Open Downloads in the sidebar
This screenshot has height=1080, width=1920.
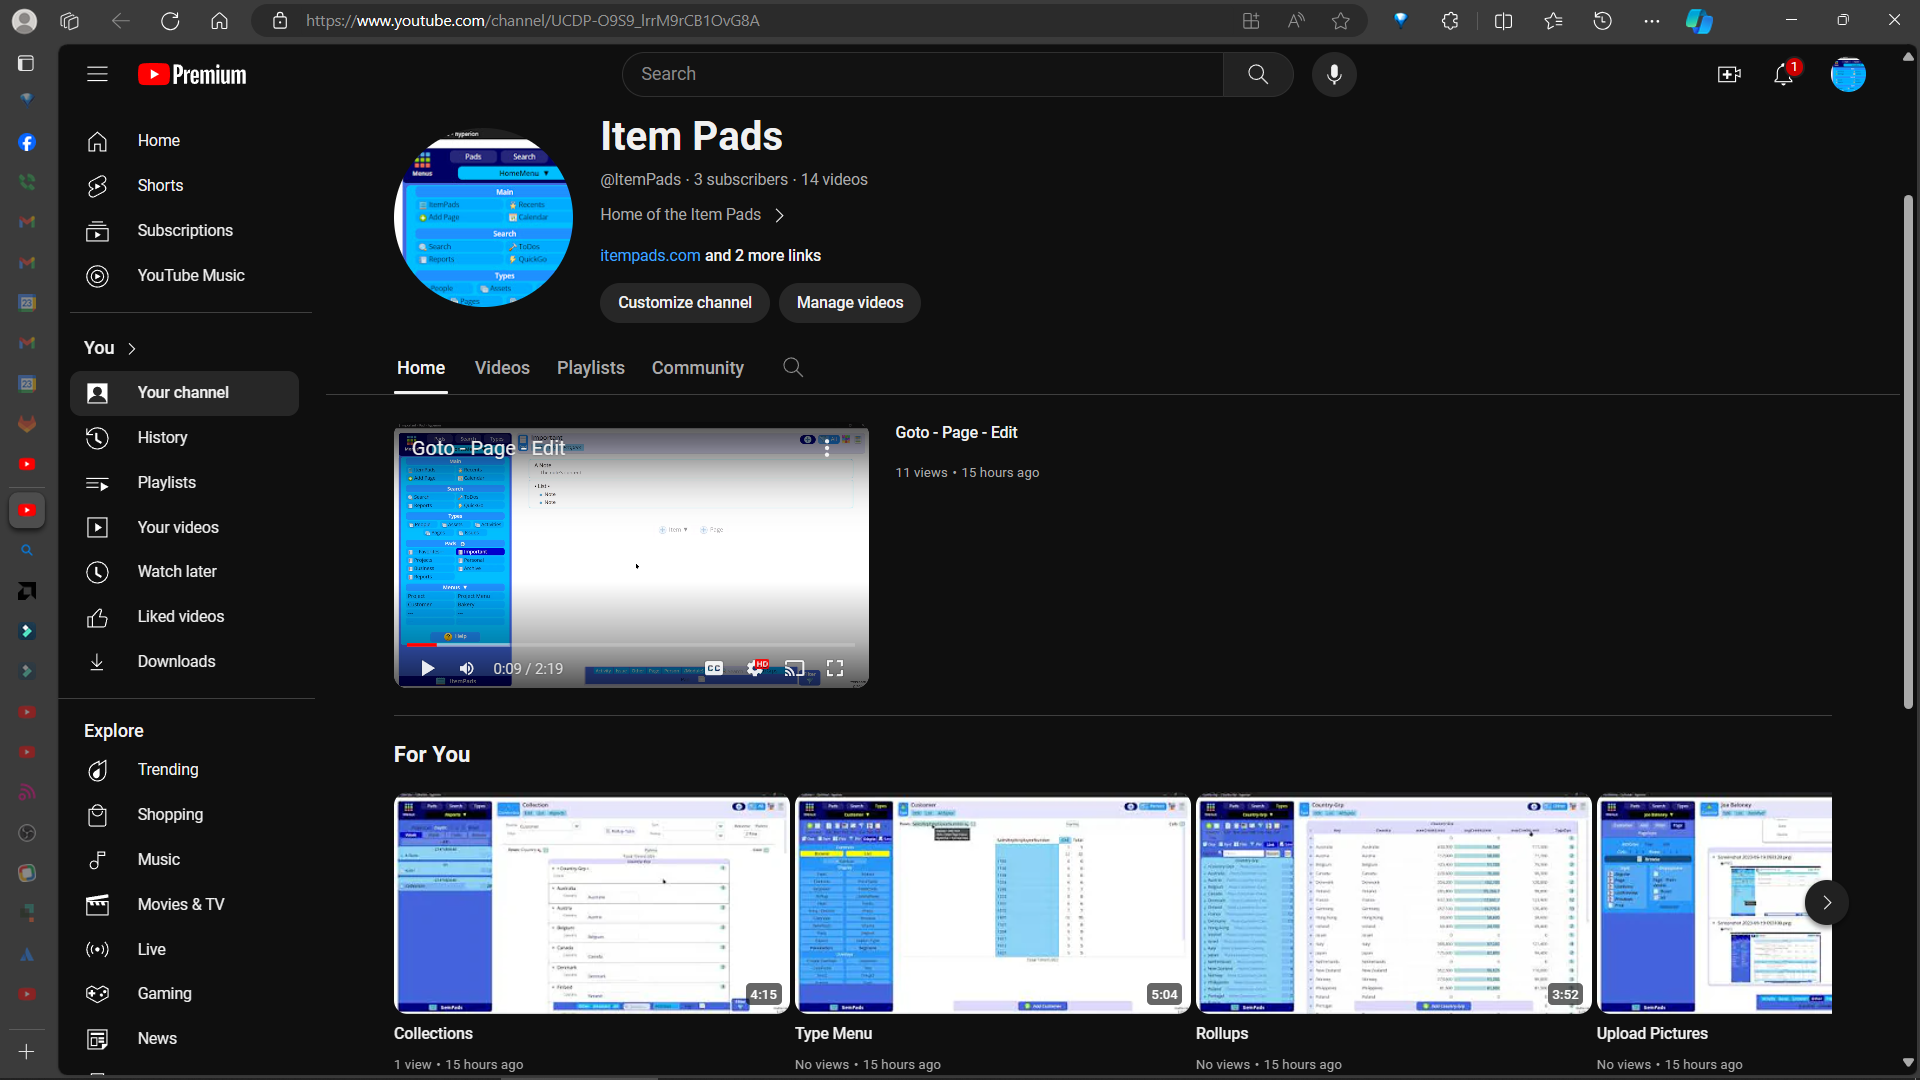click(x=184, y=662)
